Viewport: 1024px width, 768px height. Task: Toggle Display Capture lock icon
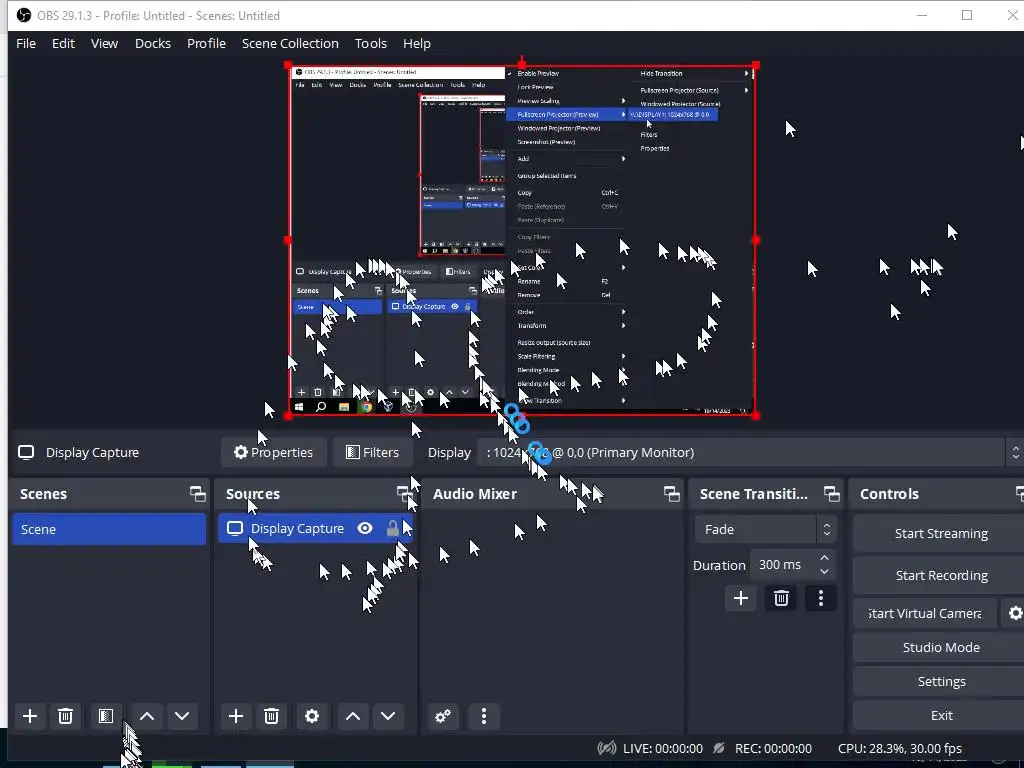392,528
